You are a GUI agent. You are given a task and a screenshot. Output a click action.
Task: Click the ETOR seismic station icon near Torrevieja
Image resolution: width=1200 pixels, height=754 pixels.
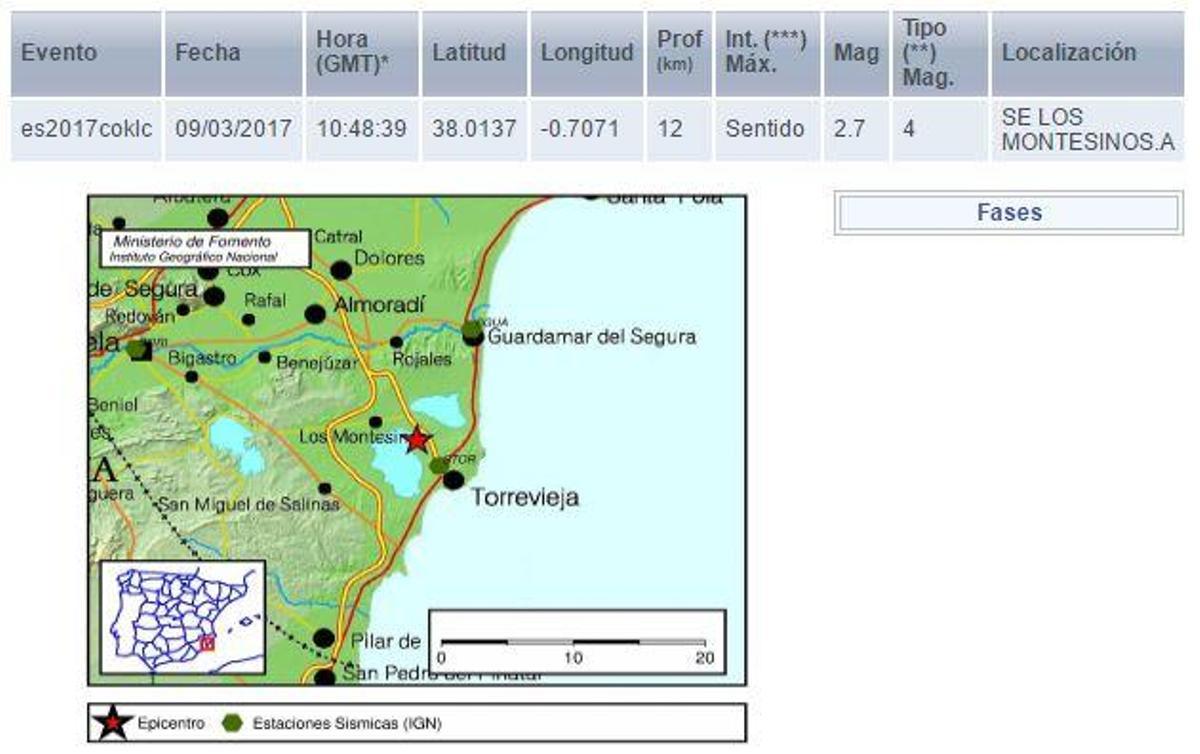(440, 464)
